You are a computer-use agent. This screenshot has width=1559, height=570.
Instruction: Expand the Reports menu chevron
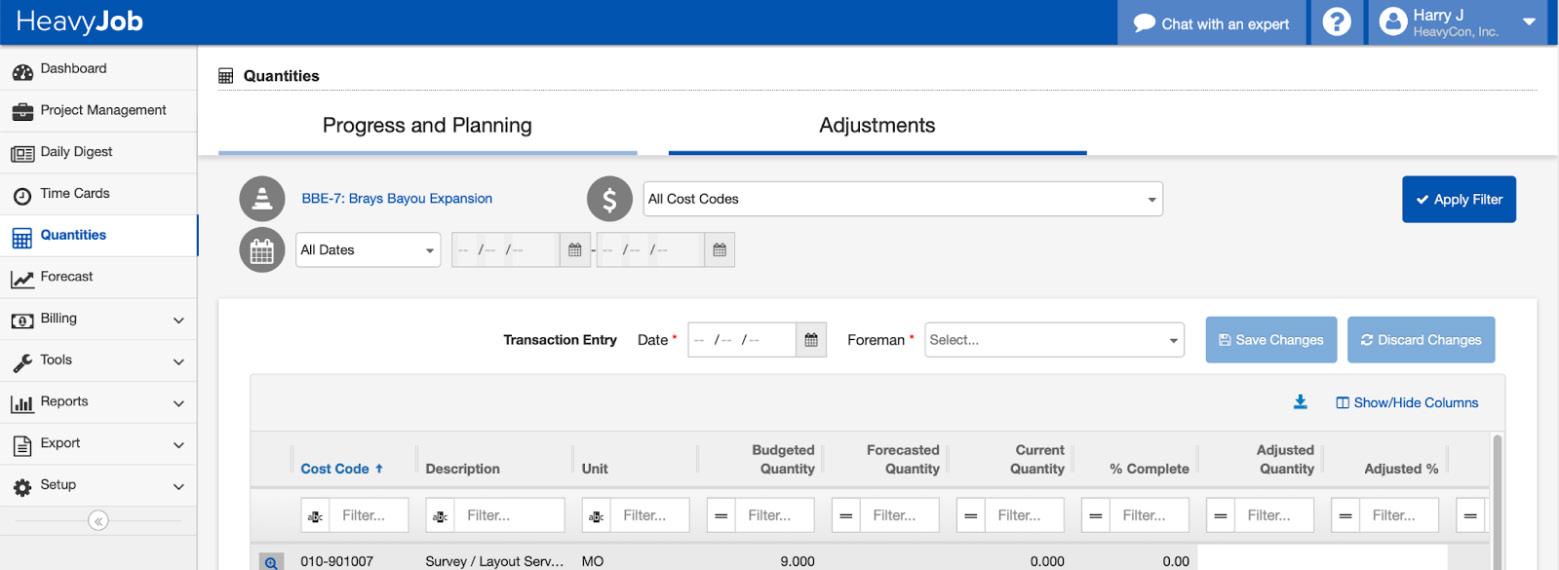click(179, 403)
